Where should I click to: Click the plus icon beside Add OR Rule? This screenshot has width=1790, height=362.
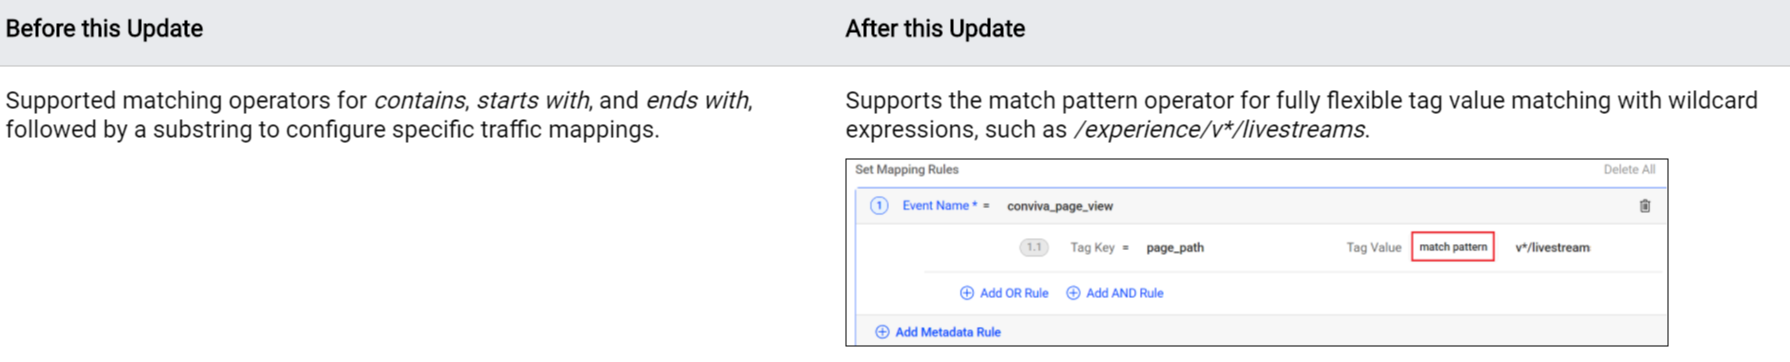[966, 293]
